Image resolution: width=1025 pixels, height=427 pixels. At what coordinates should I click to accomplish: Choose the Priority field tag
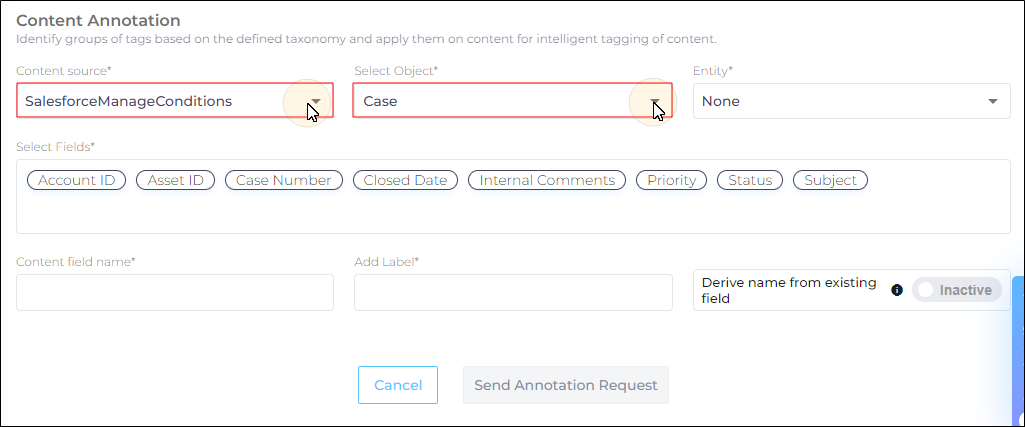tap(671, 180)
